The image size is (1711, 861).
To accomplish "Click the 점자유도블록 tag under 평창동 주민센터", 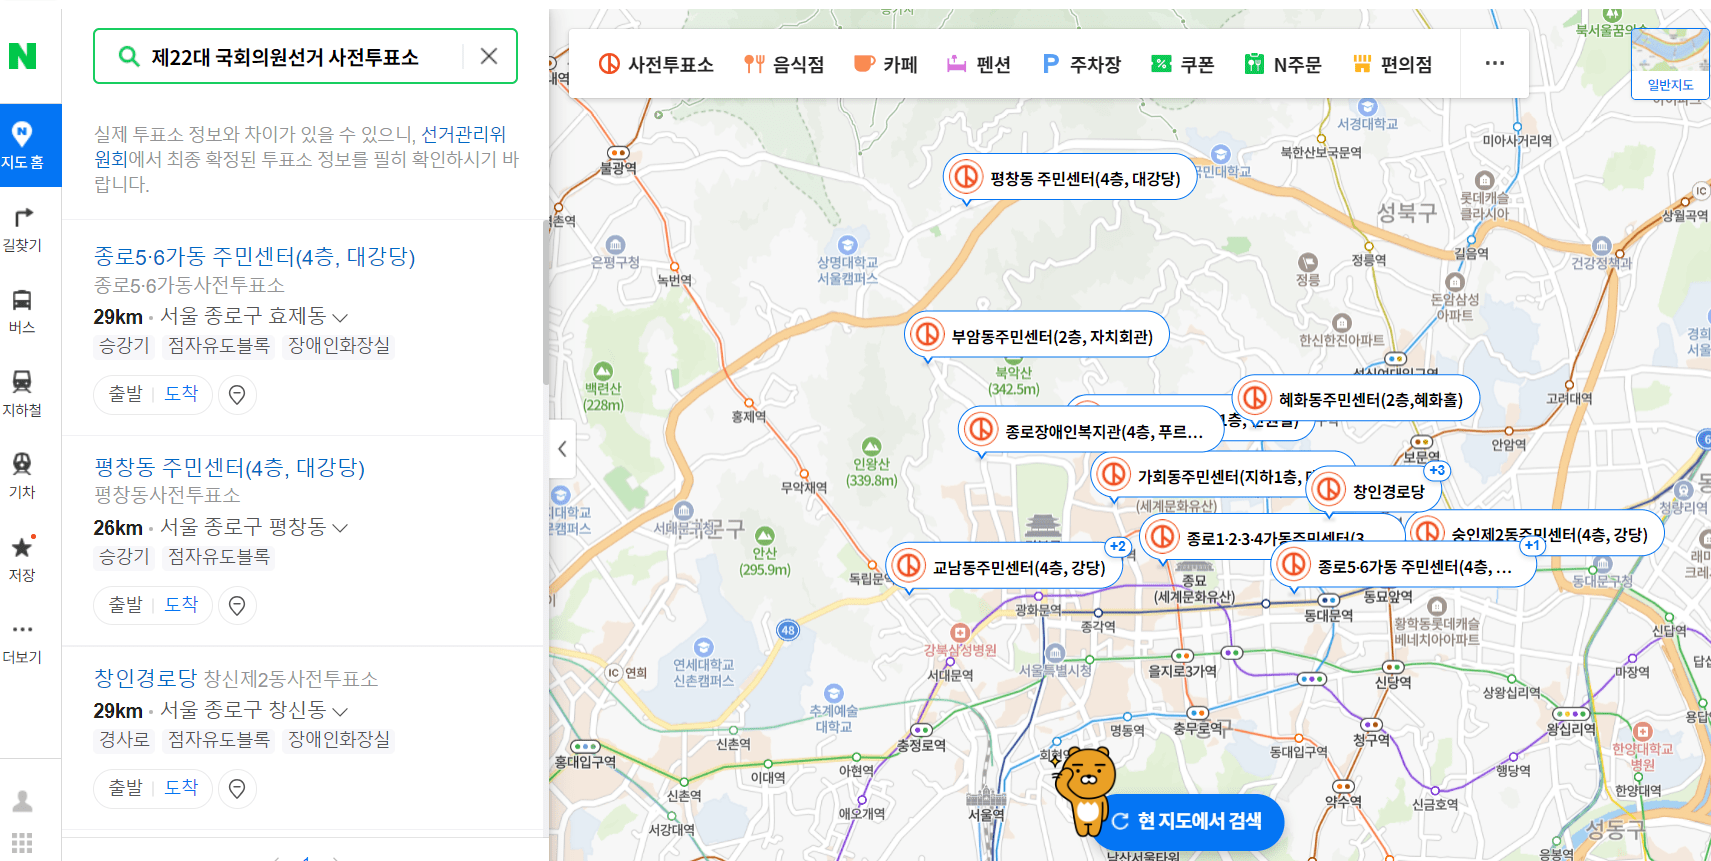I will pyautogui.click(x=219, y=557).
